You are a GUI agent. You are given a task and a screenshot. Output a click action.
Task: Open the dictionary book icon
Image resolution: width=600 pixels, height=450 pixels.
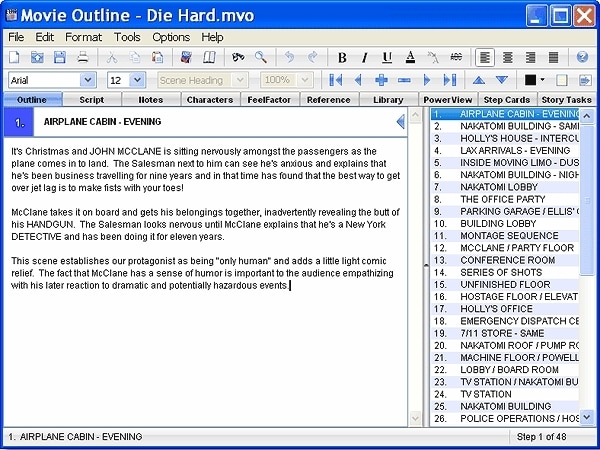point(186,57)
